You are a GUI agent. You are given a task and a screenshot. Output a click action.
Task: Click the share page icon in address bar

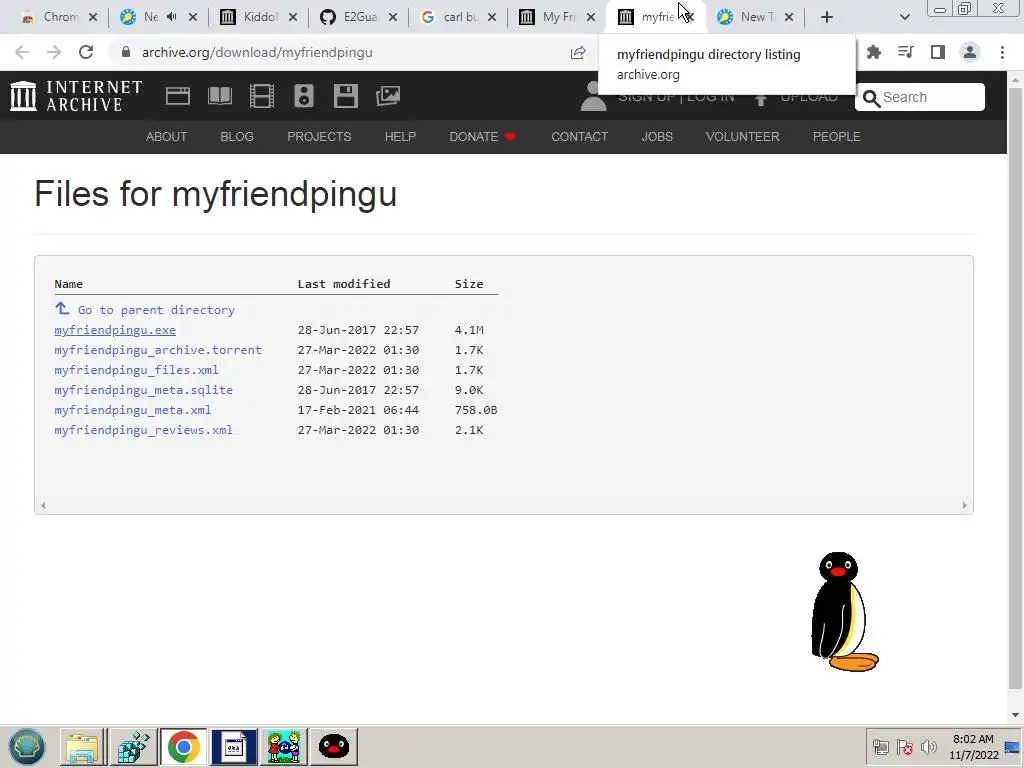578,52
